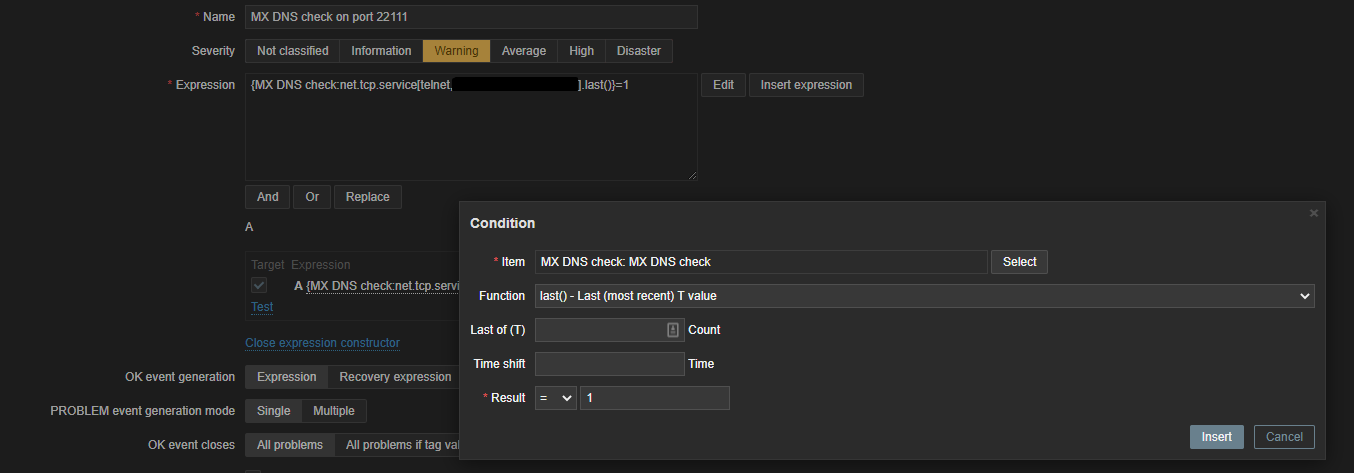
Task: Cancel the Condition dialog
Action: coord(1284,437)
